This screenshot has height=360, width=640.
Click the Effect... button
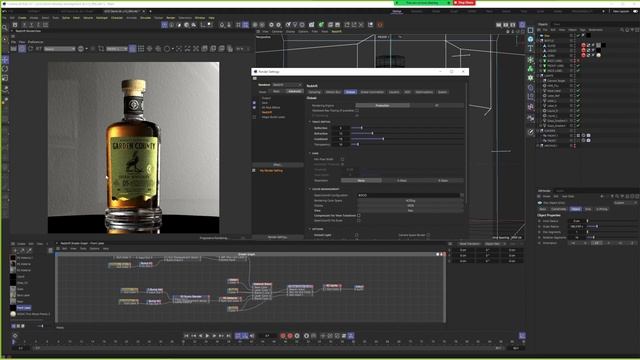pyautogui.click(x=278, y=165)
